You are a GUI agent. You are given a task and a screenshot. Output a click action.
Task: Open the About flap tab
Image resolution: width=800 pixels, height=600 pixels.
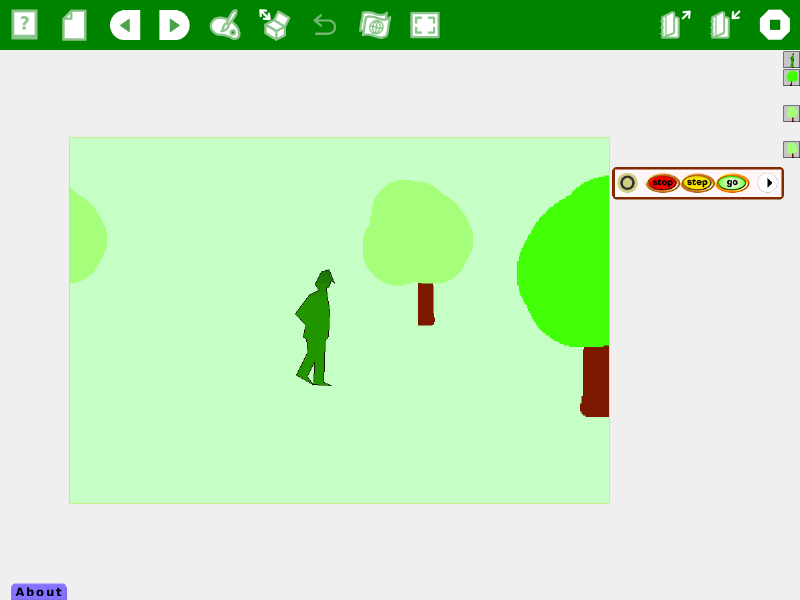pyautogui.click(x=39, y=592)
